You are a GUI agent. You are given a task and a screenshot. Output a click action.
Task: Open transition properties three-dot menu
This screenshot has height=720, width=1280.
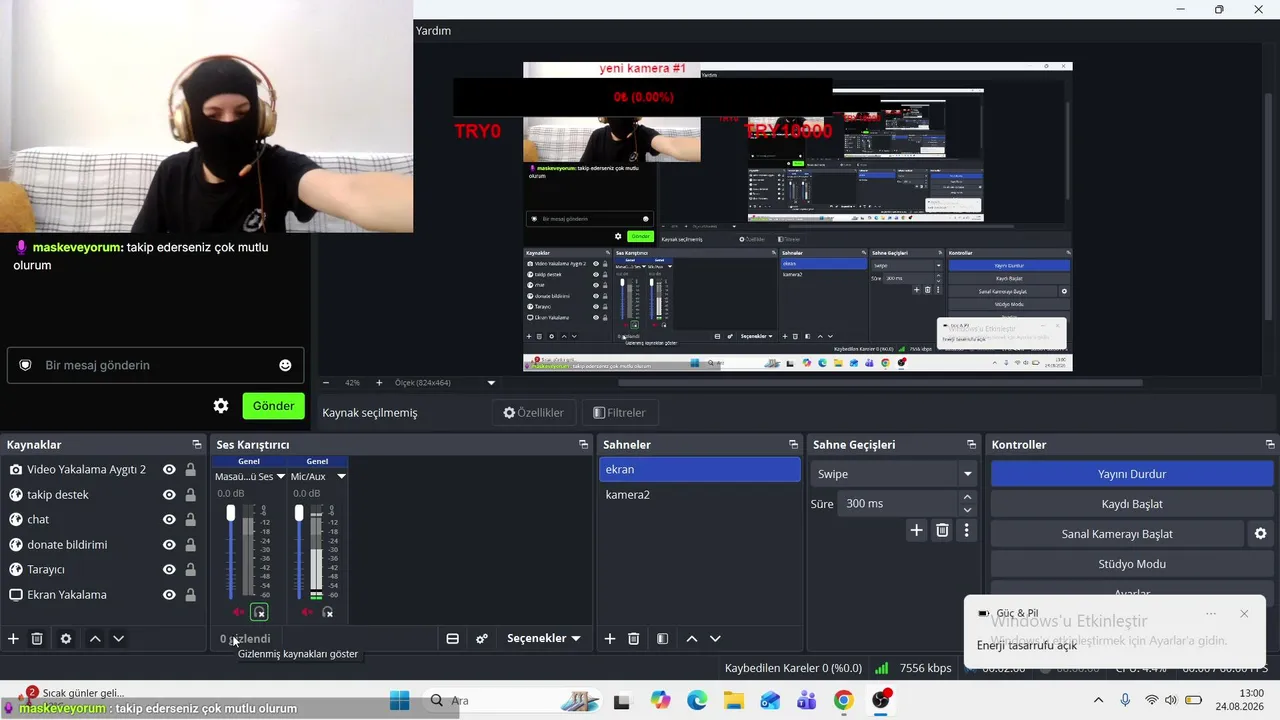click(x=966, y=531)
